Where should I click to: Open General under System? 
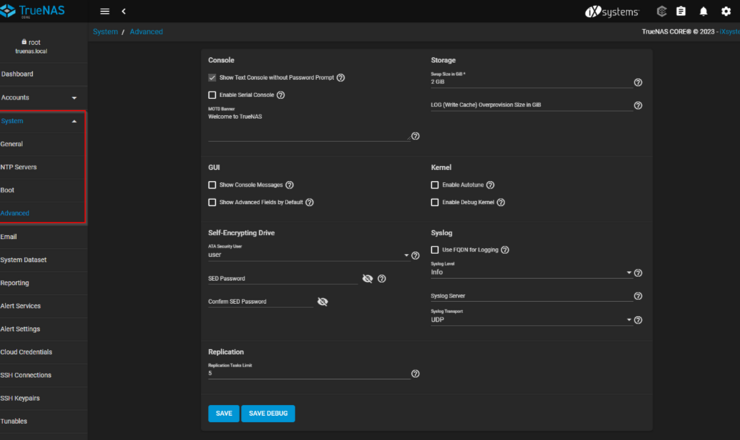[42, 144]
